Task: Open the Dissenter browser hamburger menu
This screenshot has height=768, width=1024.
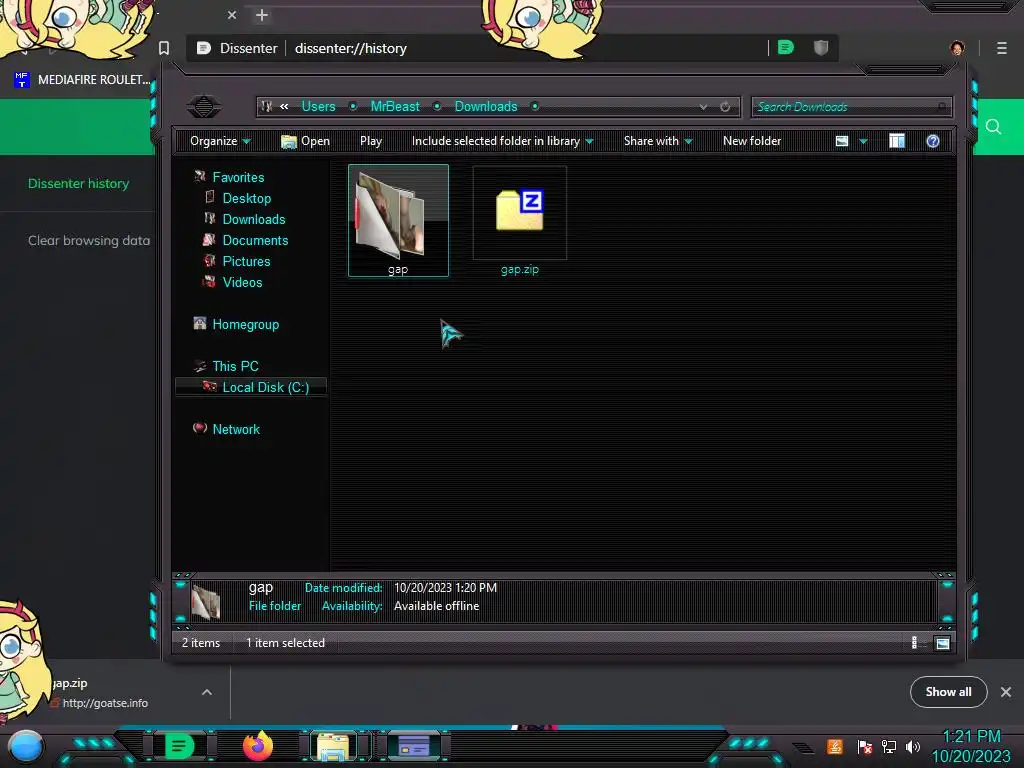Action: pos(1001,48)
